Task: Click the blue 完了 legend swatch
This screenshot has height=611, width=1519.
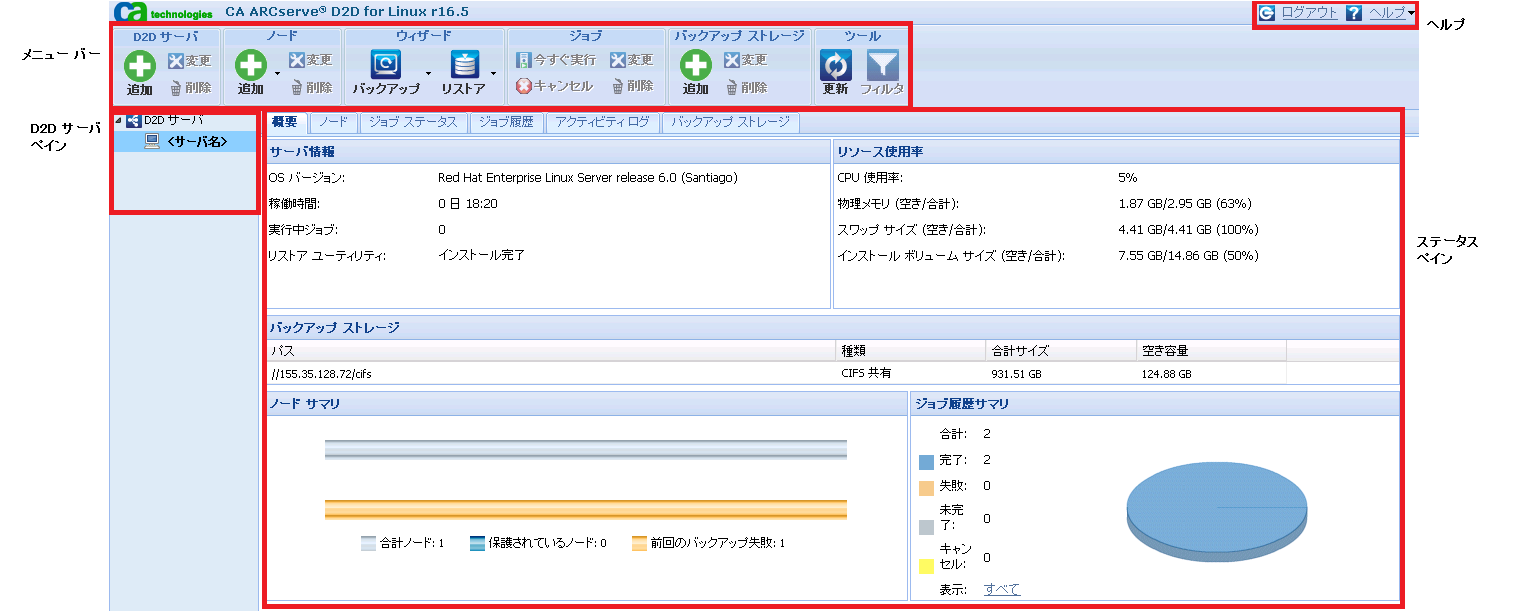Action: tap(926, 462)
